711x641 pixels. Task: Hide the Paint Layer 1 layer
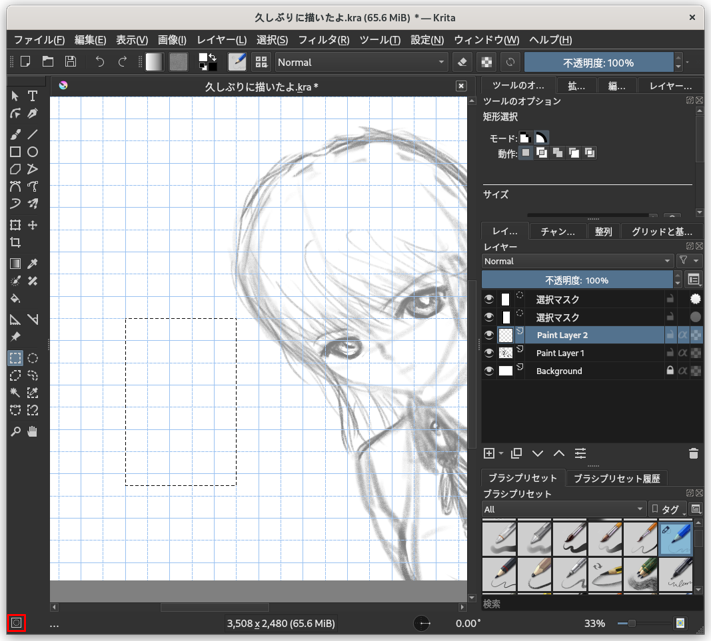coord(489,353)
